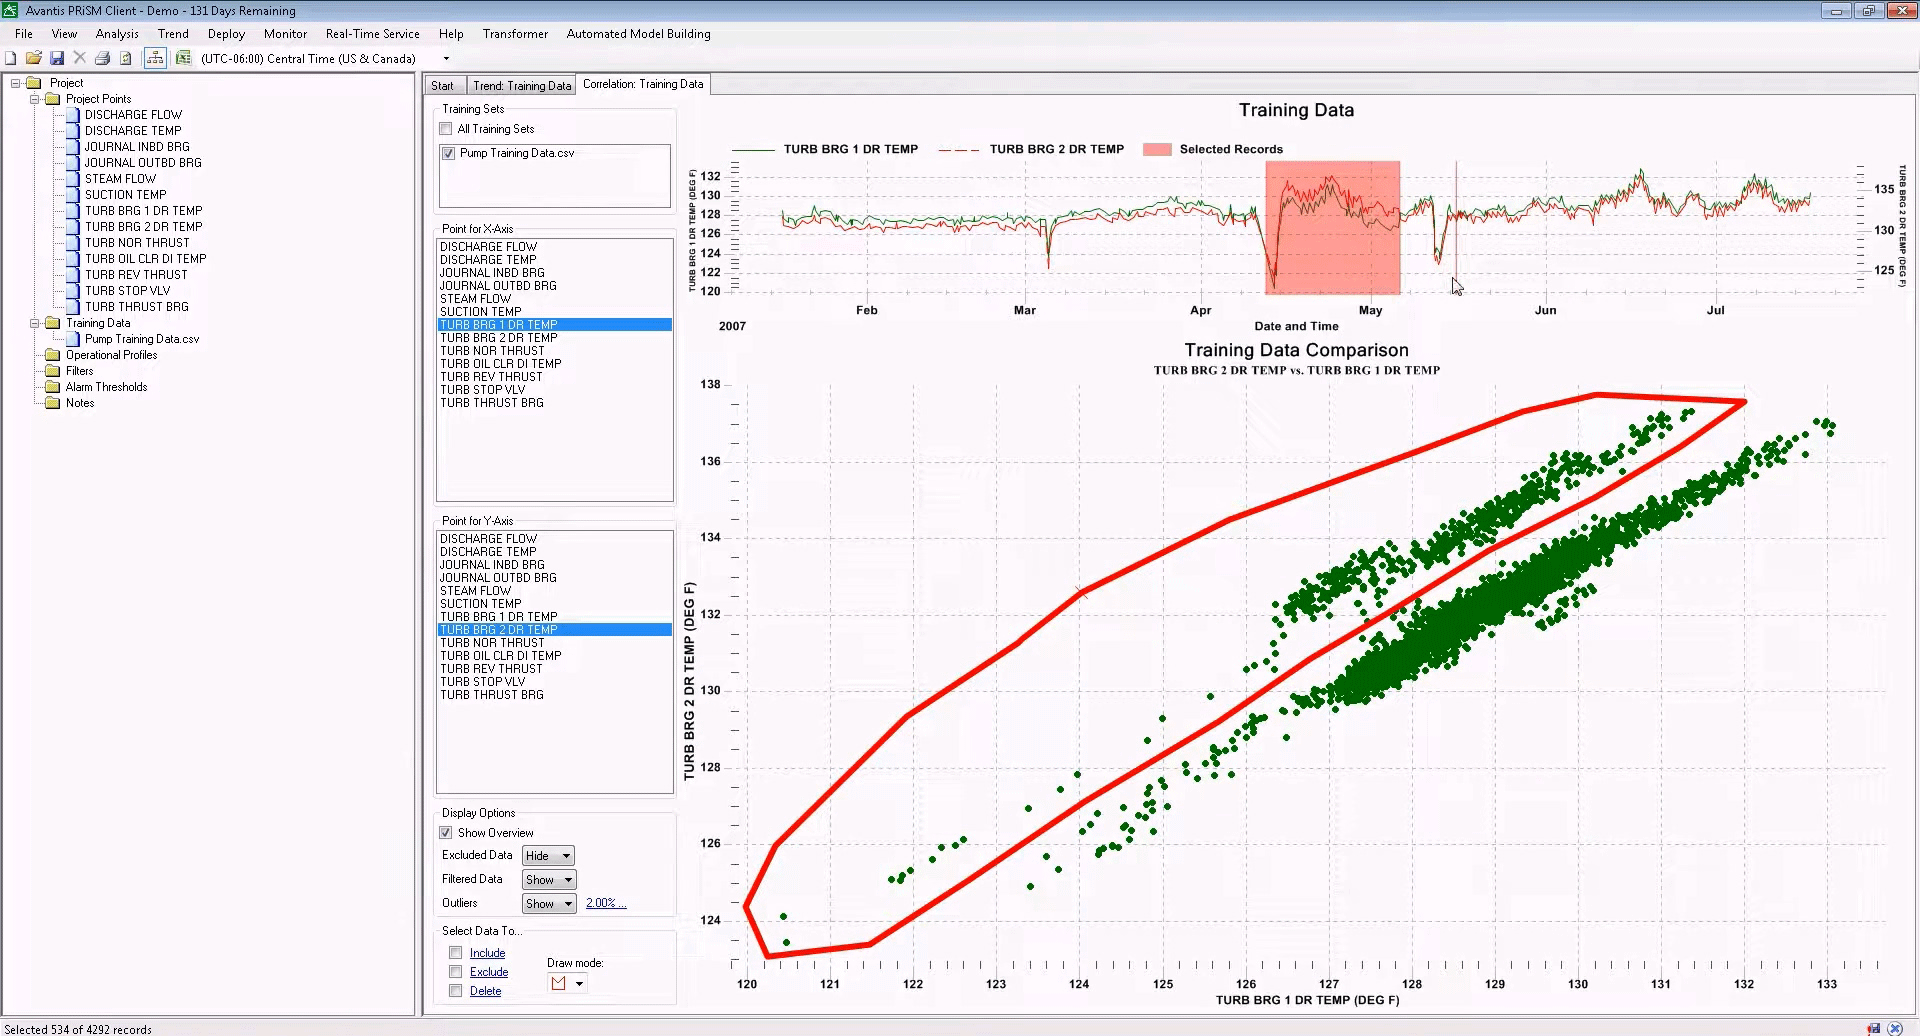
Task: Enable the All Training Sets checkbox
Action: pos(445,128)
